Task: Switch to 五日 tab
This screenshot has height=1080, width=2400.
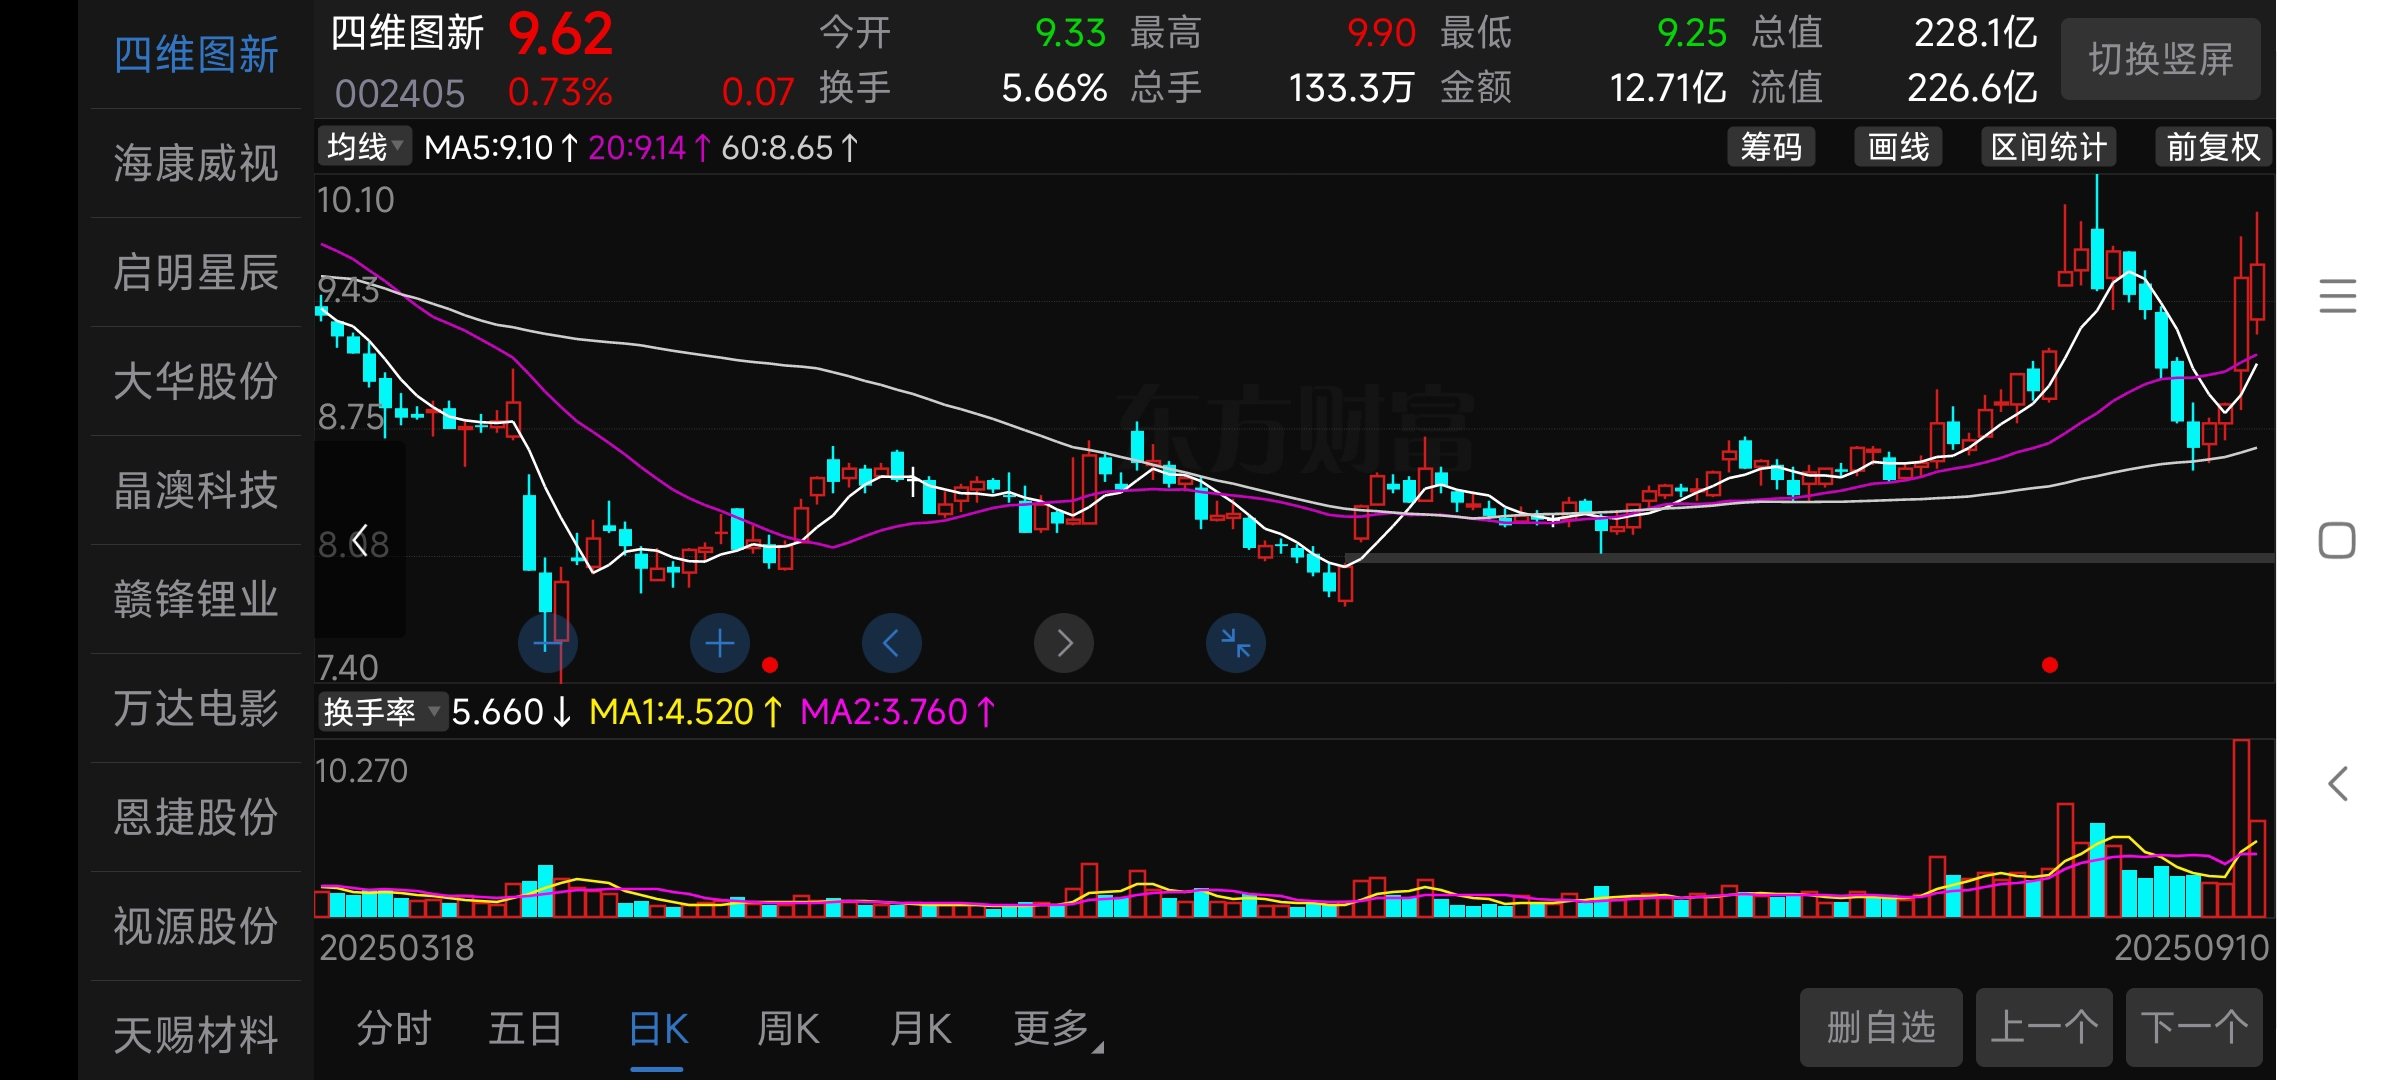Action: 525,1028
